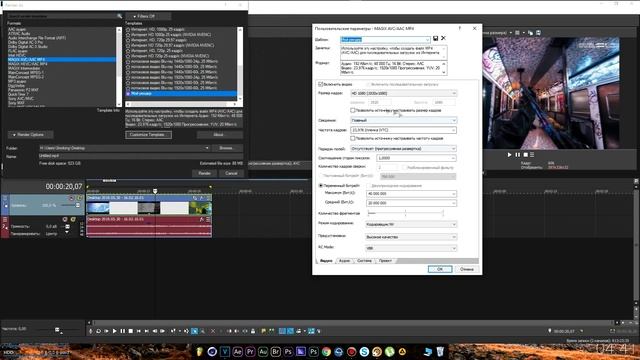The width and height of the screenshot is (640, 360).
Task: Select the Переменный битрейт radio button
Action: (x=320, y=186)
